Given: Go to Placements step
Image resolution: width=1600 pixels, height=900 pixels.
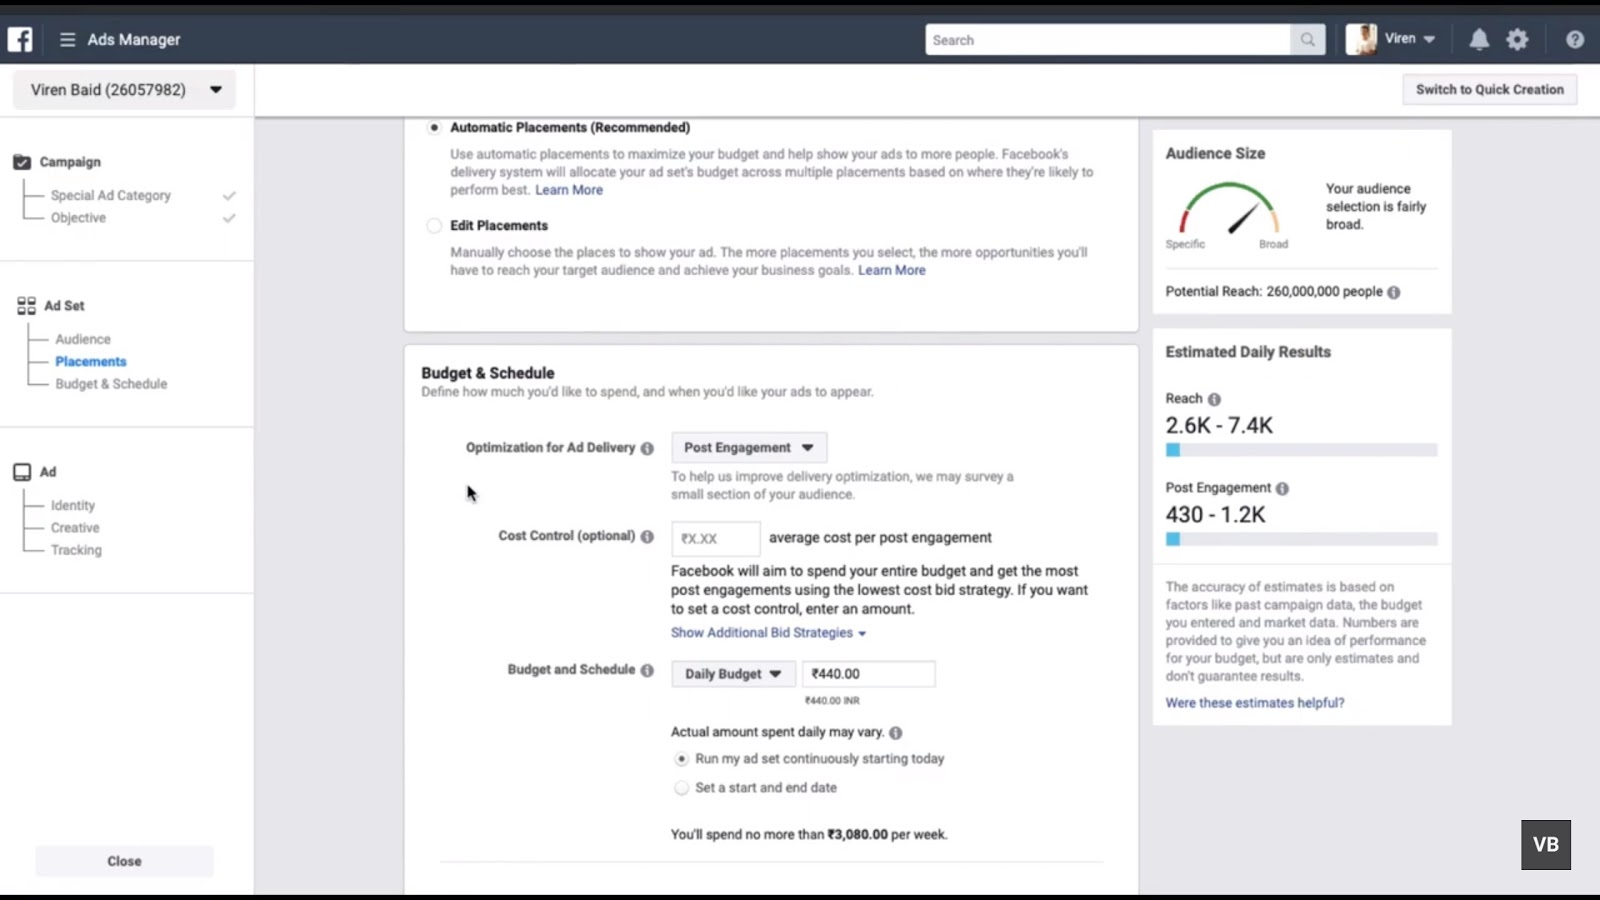Looking at the screenshot, I should coord(91,362).
